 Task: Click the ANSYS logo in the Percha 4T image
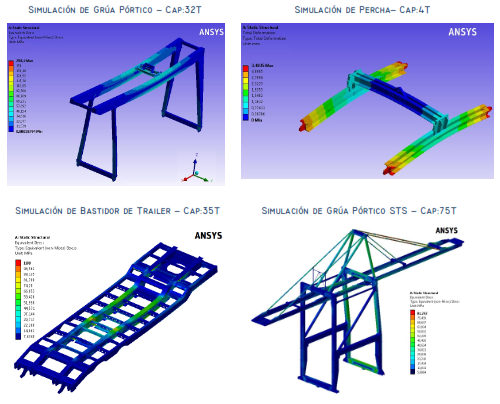(462, 32)
